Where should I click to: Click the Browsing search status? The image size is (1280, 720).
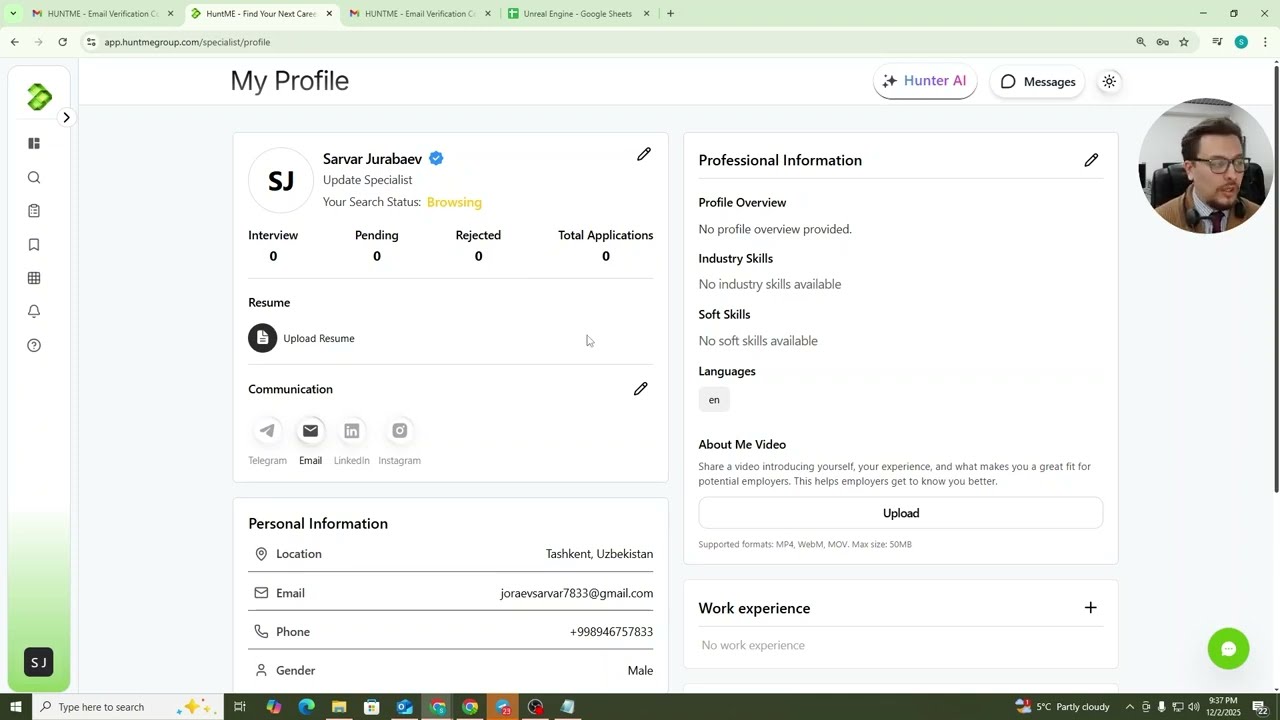[x=454, y=202]
